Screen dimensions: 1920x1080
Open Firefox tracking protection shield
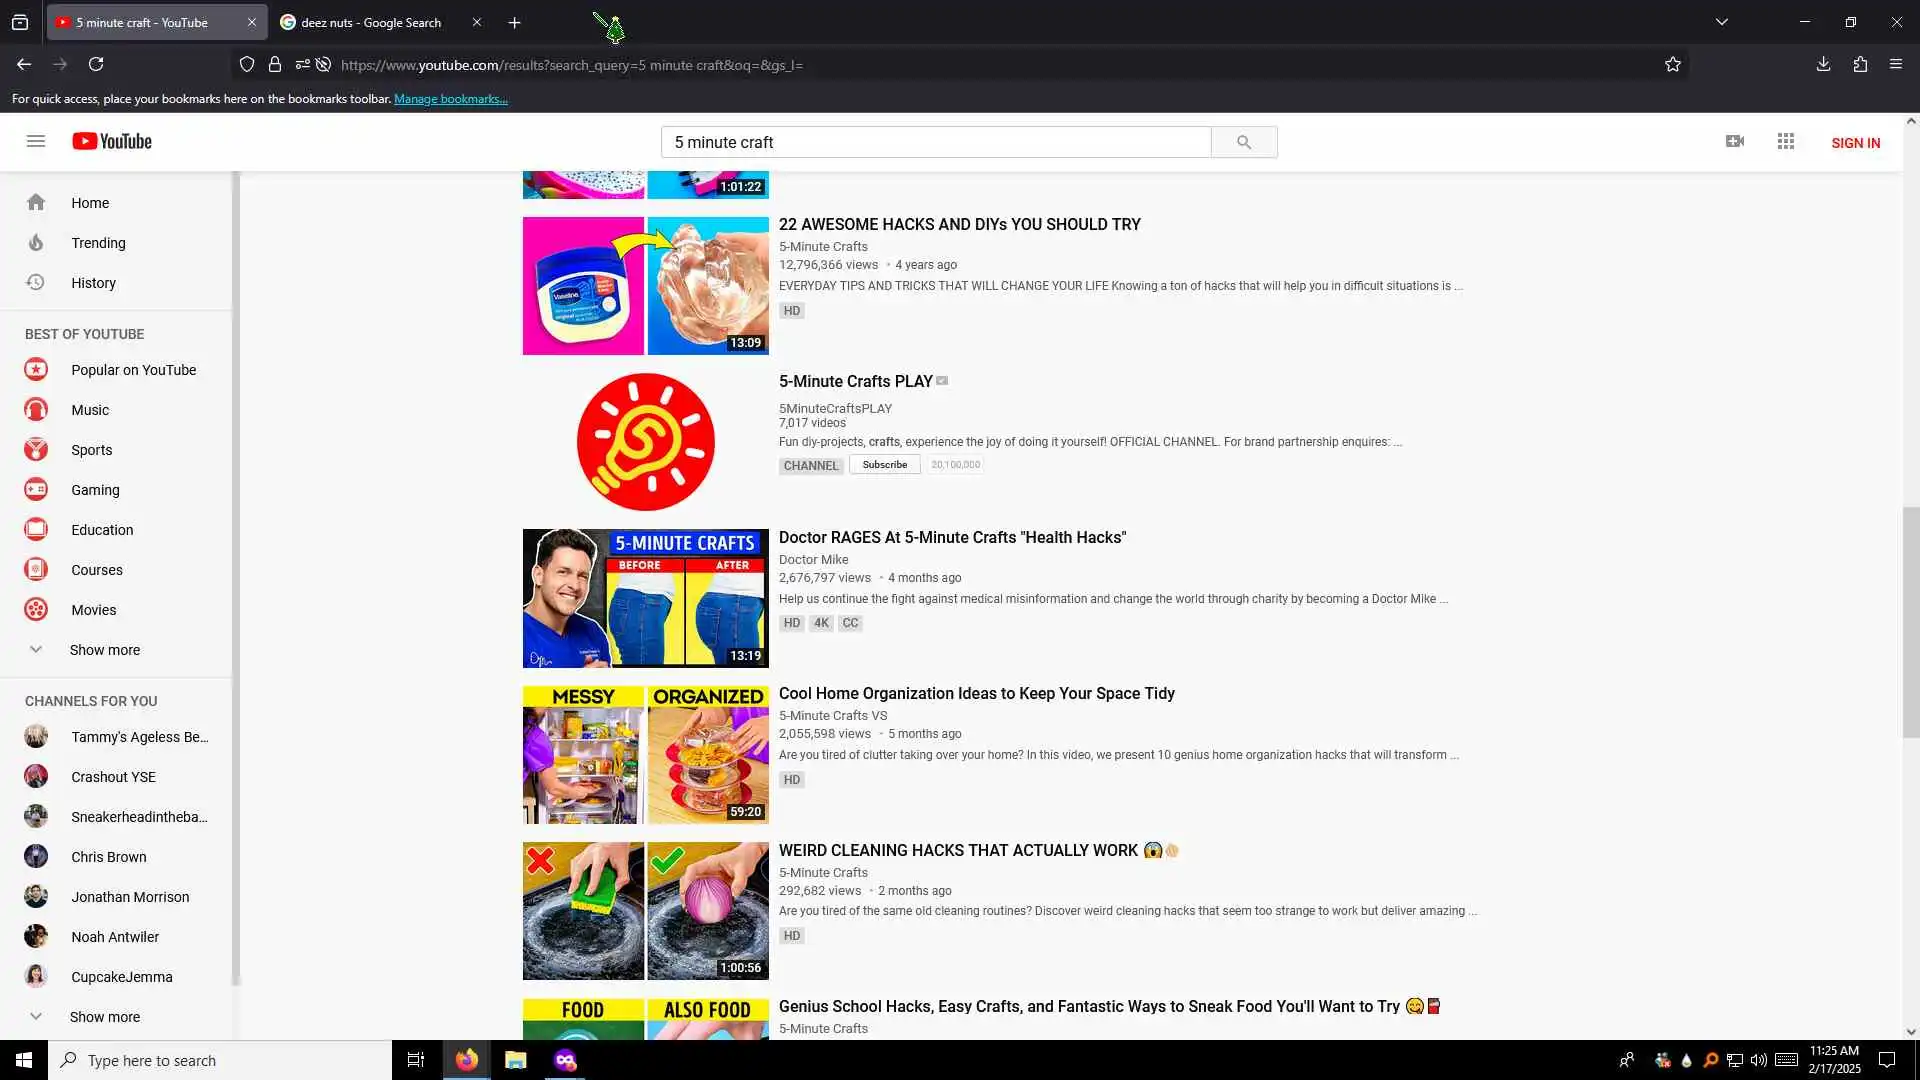pos(247,65)
